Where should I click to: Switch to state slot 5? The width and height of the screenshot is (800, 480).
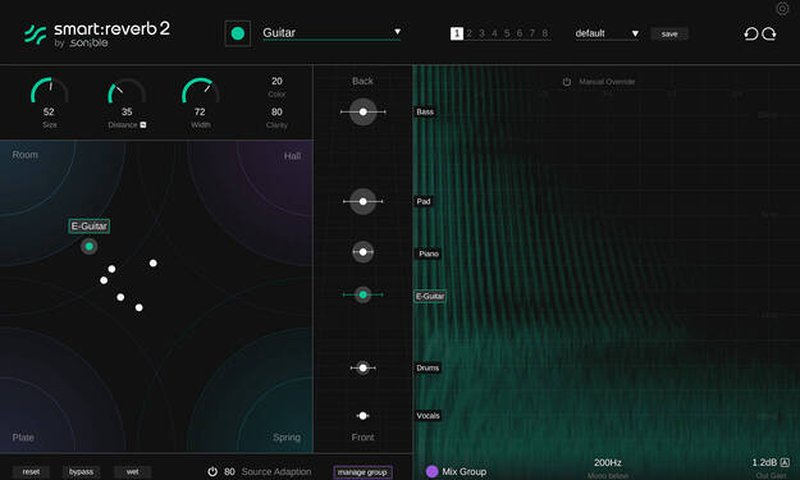coord(507,33)
